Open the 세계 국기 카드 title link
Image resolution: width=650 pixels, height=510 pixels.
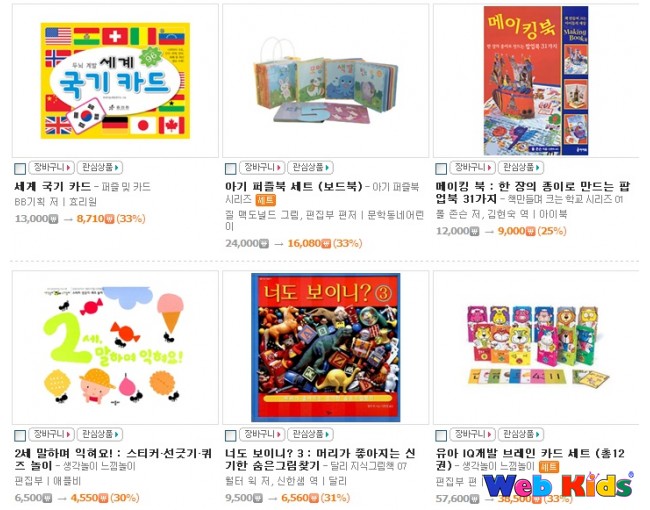click(53, 187)
